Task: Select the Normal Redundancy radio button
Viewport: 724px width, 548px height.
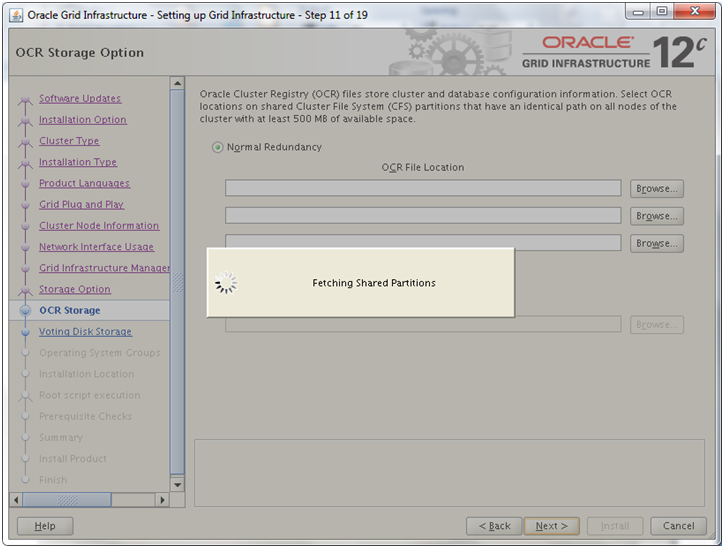Action: coord(217,147)
